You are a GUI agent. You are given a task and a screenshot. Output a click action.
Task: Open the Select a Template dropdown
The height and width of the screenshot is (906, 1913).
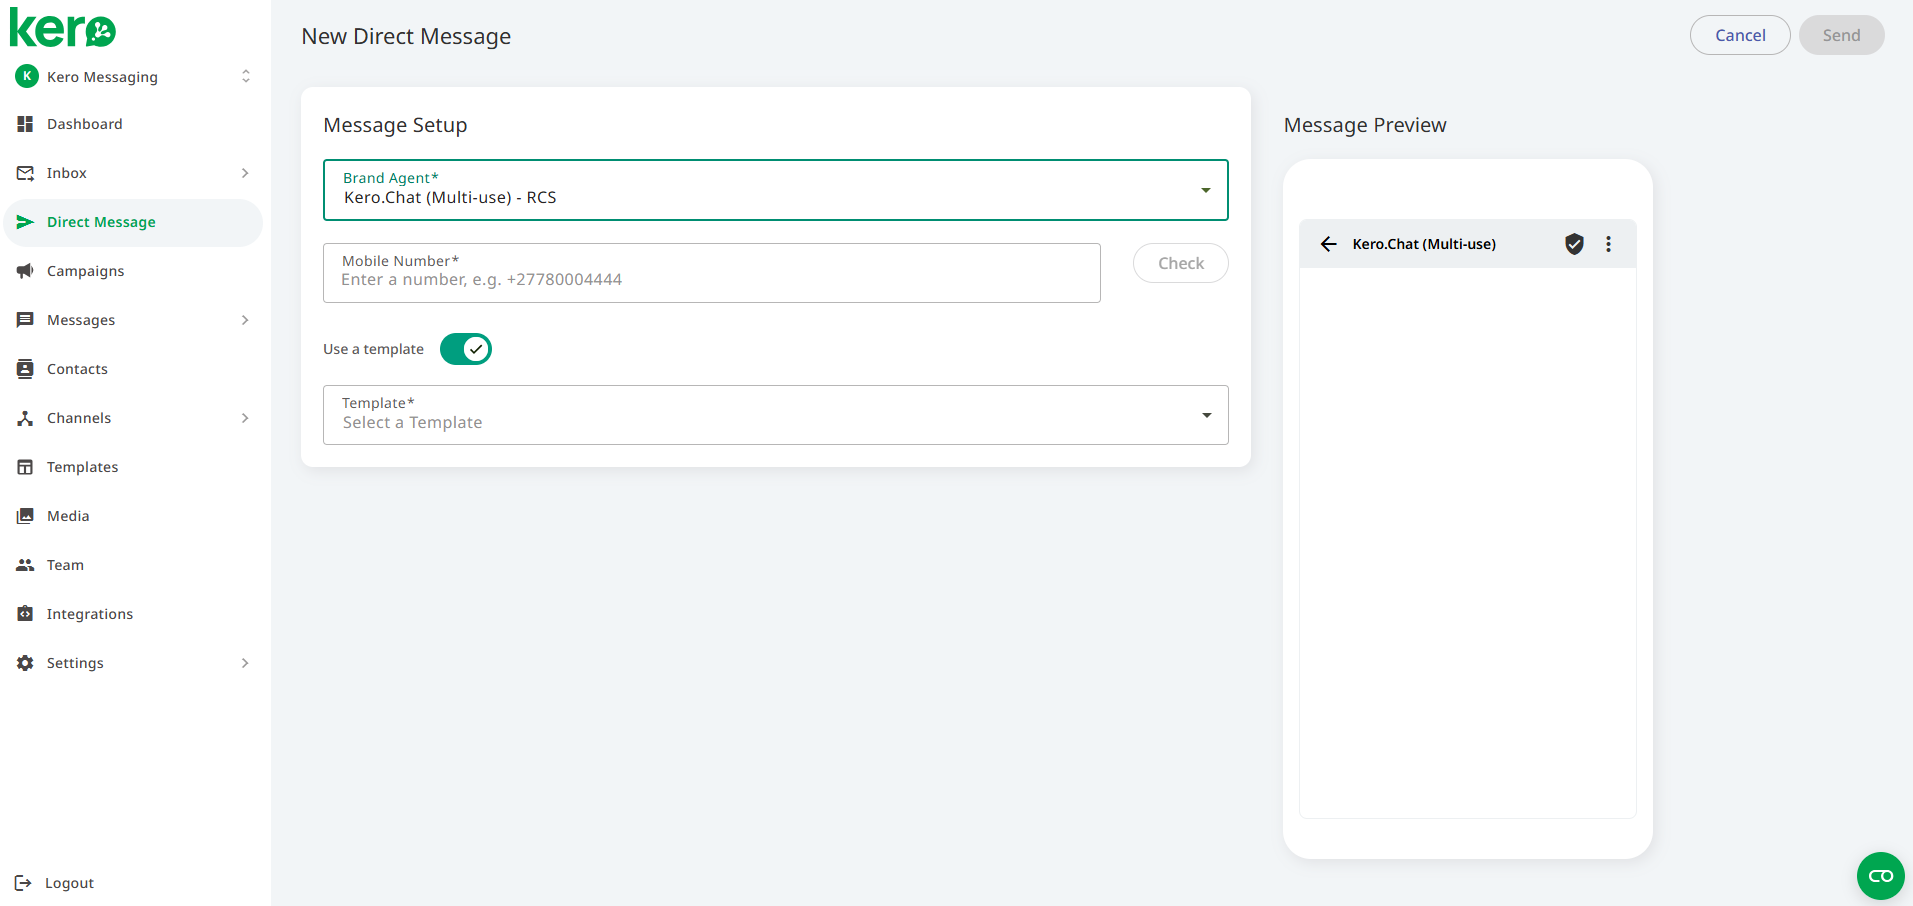[x=776, y=415]
